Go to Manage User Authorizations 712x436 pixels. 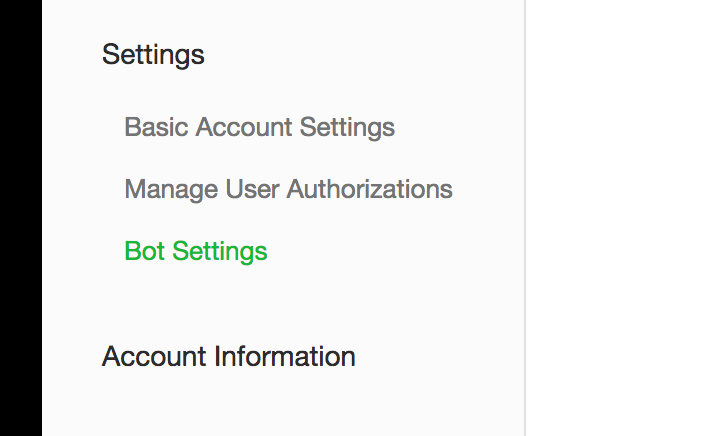point(288,189)
